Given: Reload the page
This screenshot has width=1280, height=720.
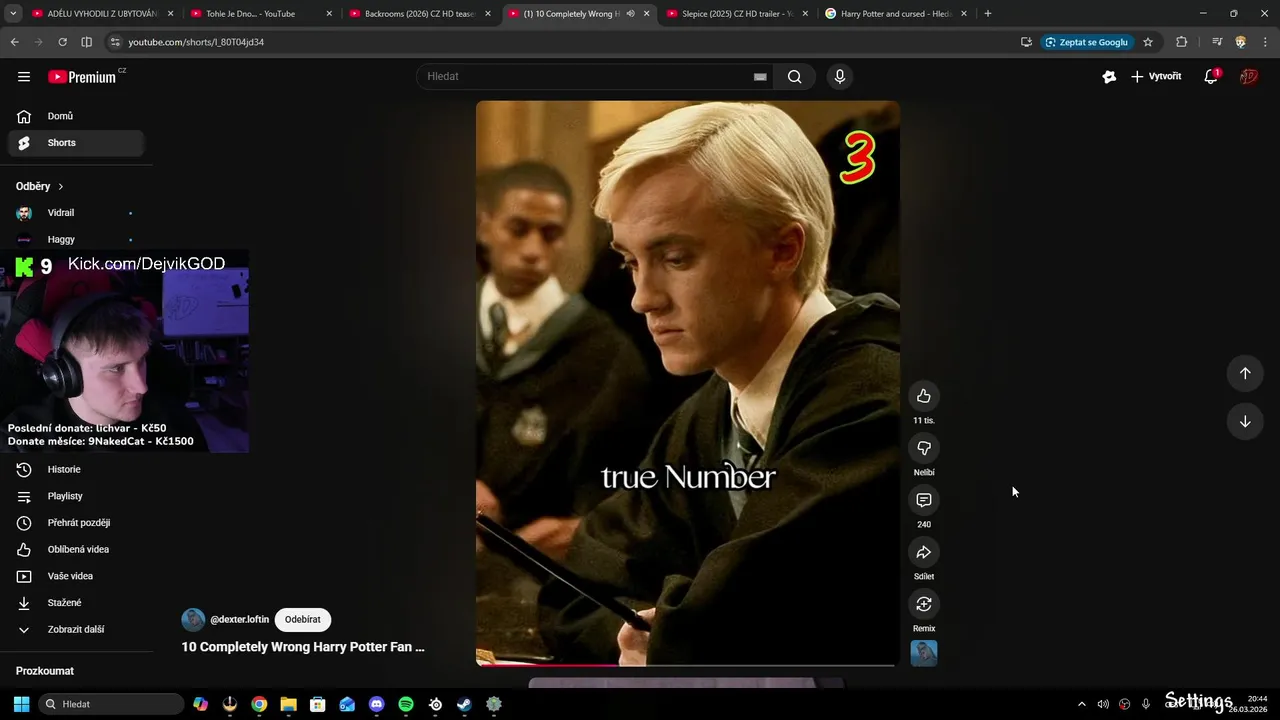Looking at the screenshot, I should pos(62,42).
